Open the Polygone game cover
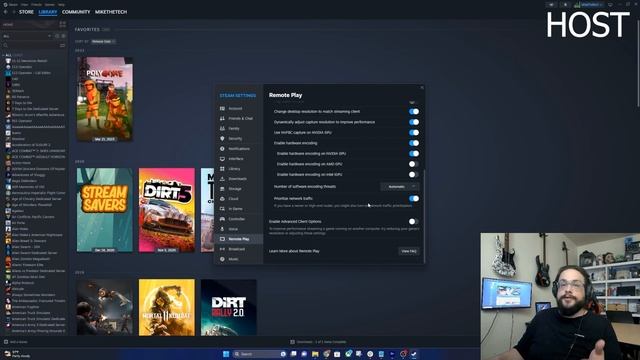 point(104,99)
